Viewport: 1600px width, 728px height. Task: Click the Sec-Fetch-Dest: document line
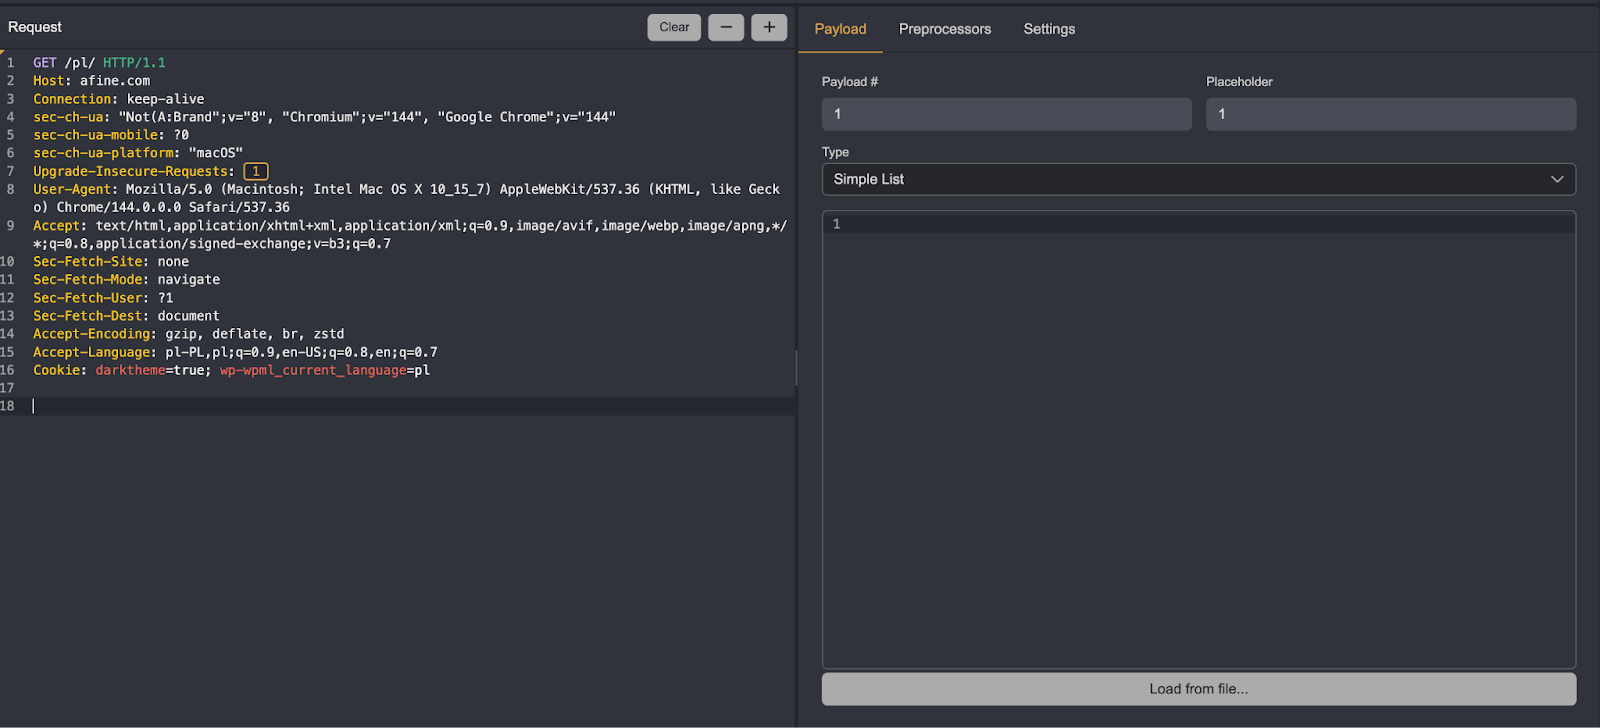126,316
